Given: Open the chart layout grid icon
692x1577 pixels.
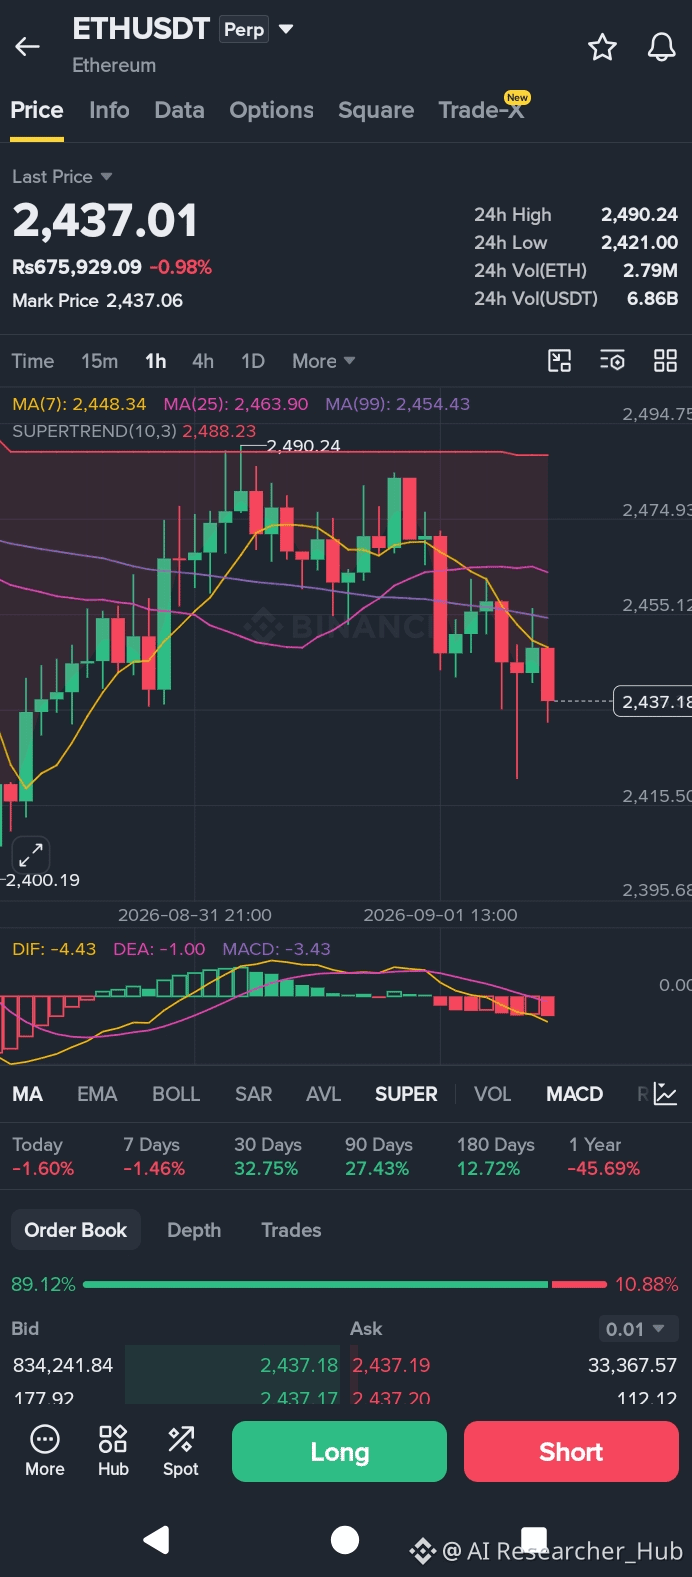Looking at the screenshot, I should (x=665, y=361).
